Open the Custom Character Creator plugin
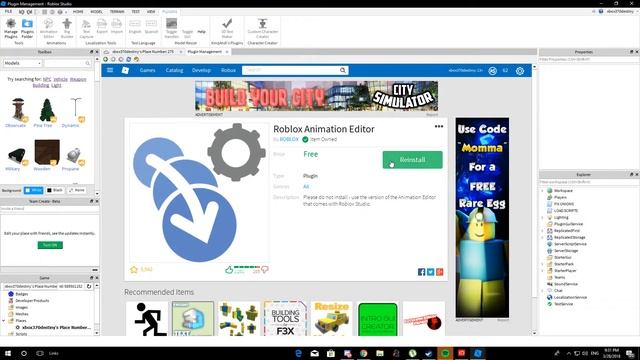The image size is (640, 360). click(262, 28)
